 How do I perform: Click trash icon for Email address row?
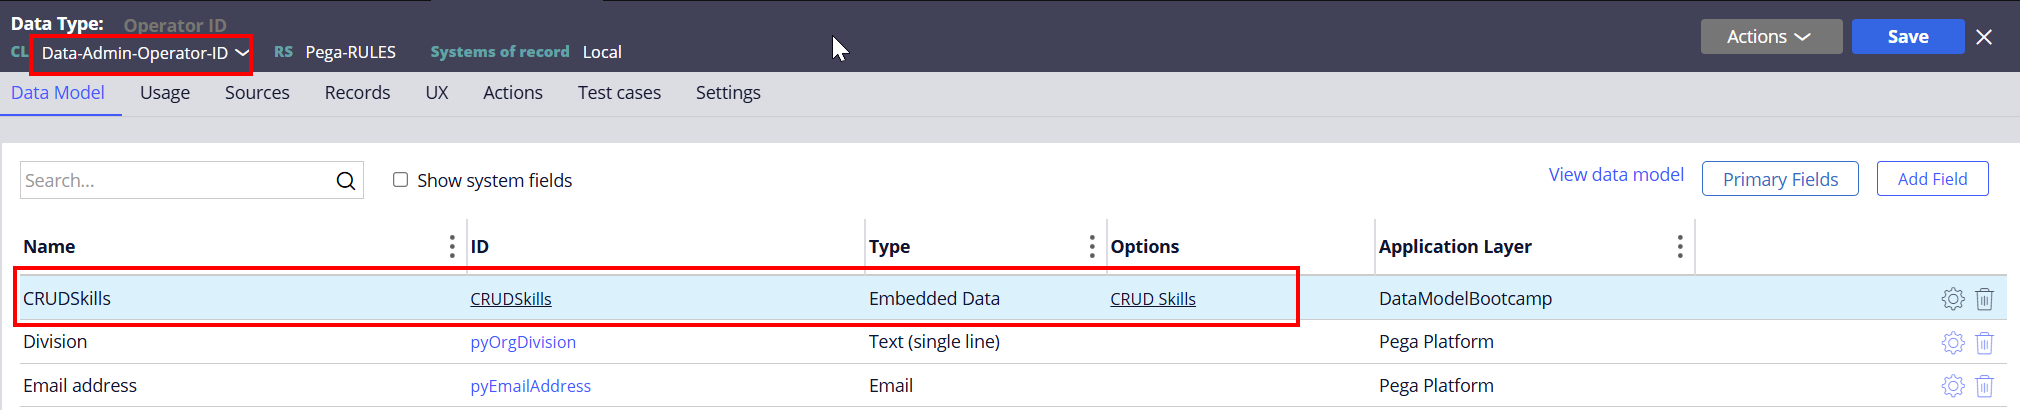[x=1985, y=386]
